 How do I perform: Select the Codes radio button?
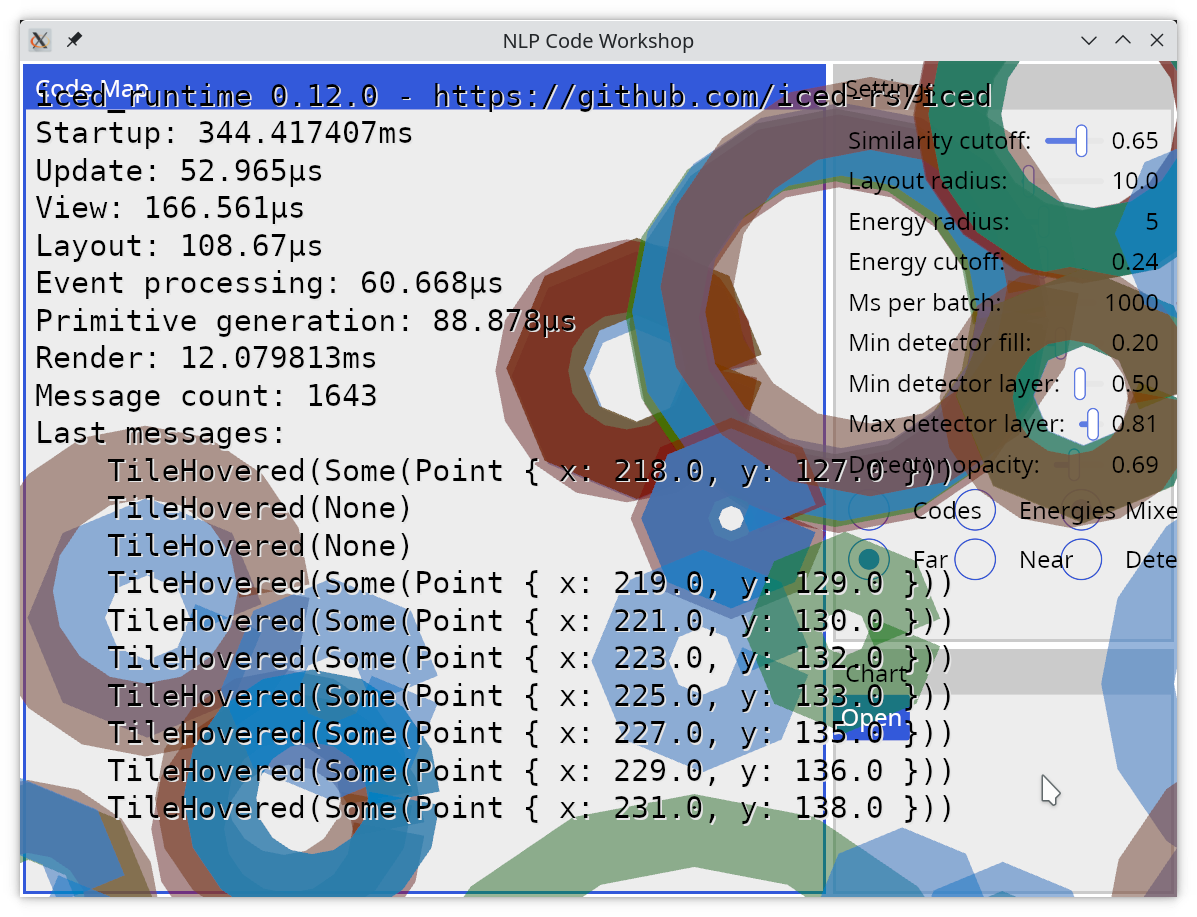tap(869, 510)
